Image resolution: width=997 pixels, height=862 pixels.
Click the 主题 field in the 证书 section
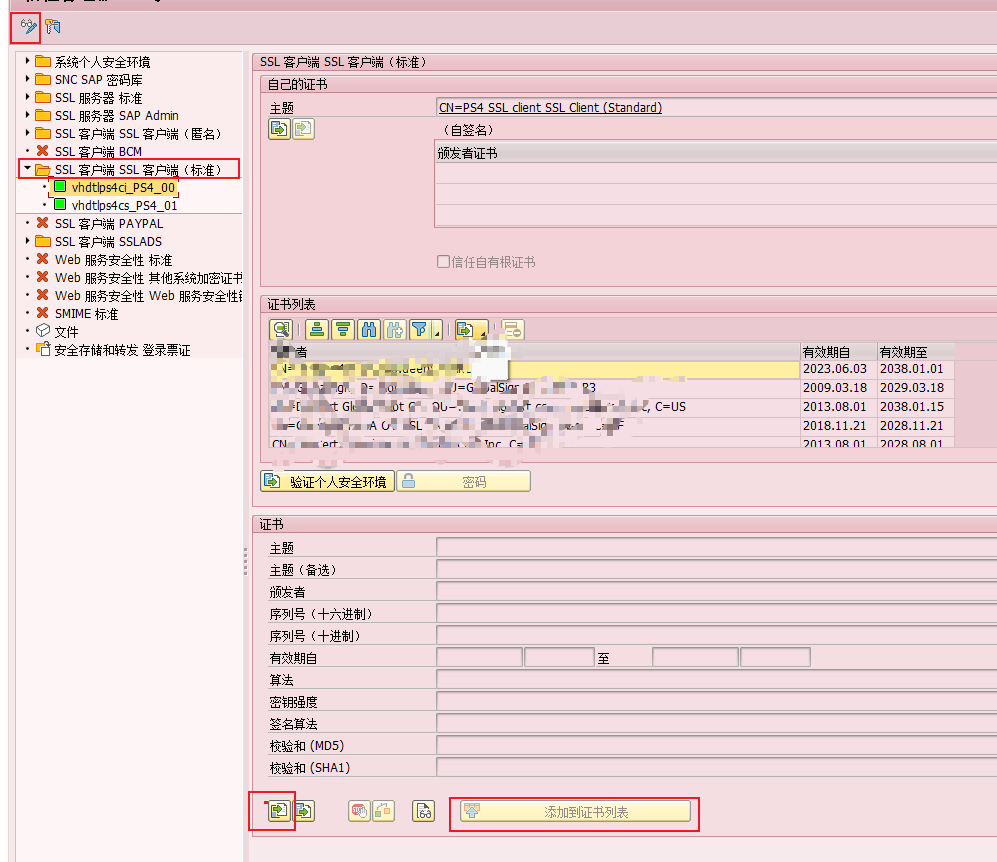click(717, 547)
